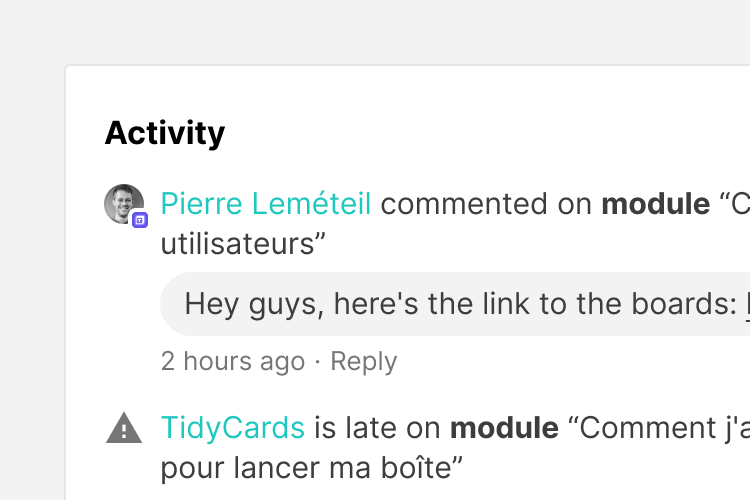750x500 pixels.
Task: Open the module "pour lancer ma boîte"
Action: [x=311, y=467]
